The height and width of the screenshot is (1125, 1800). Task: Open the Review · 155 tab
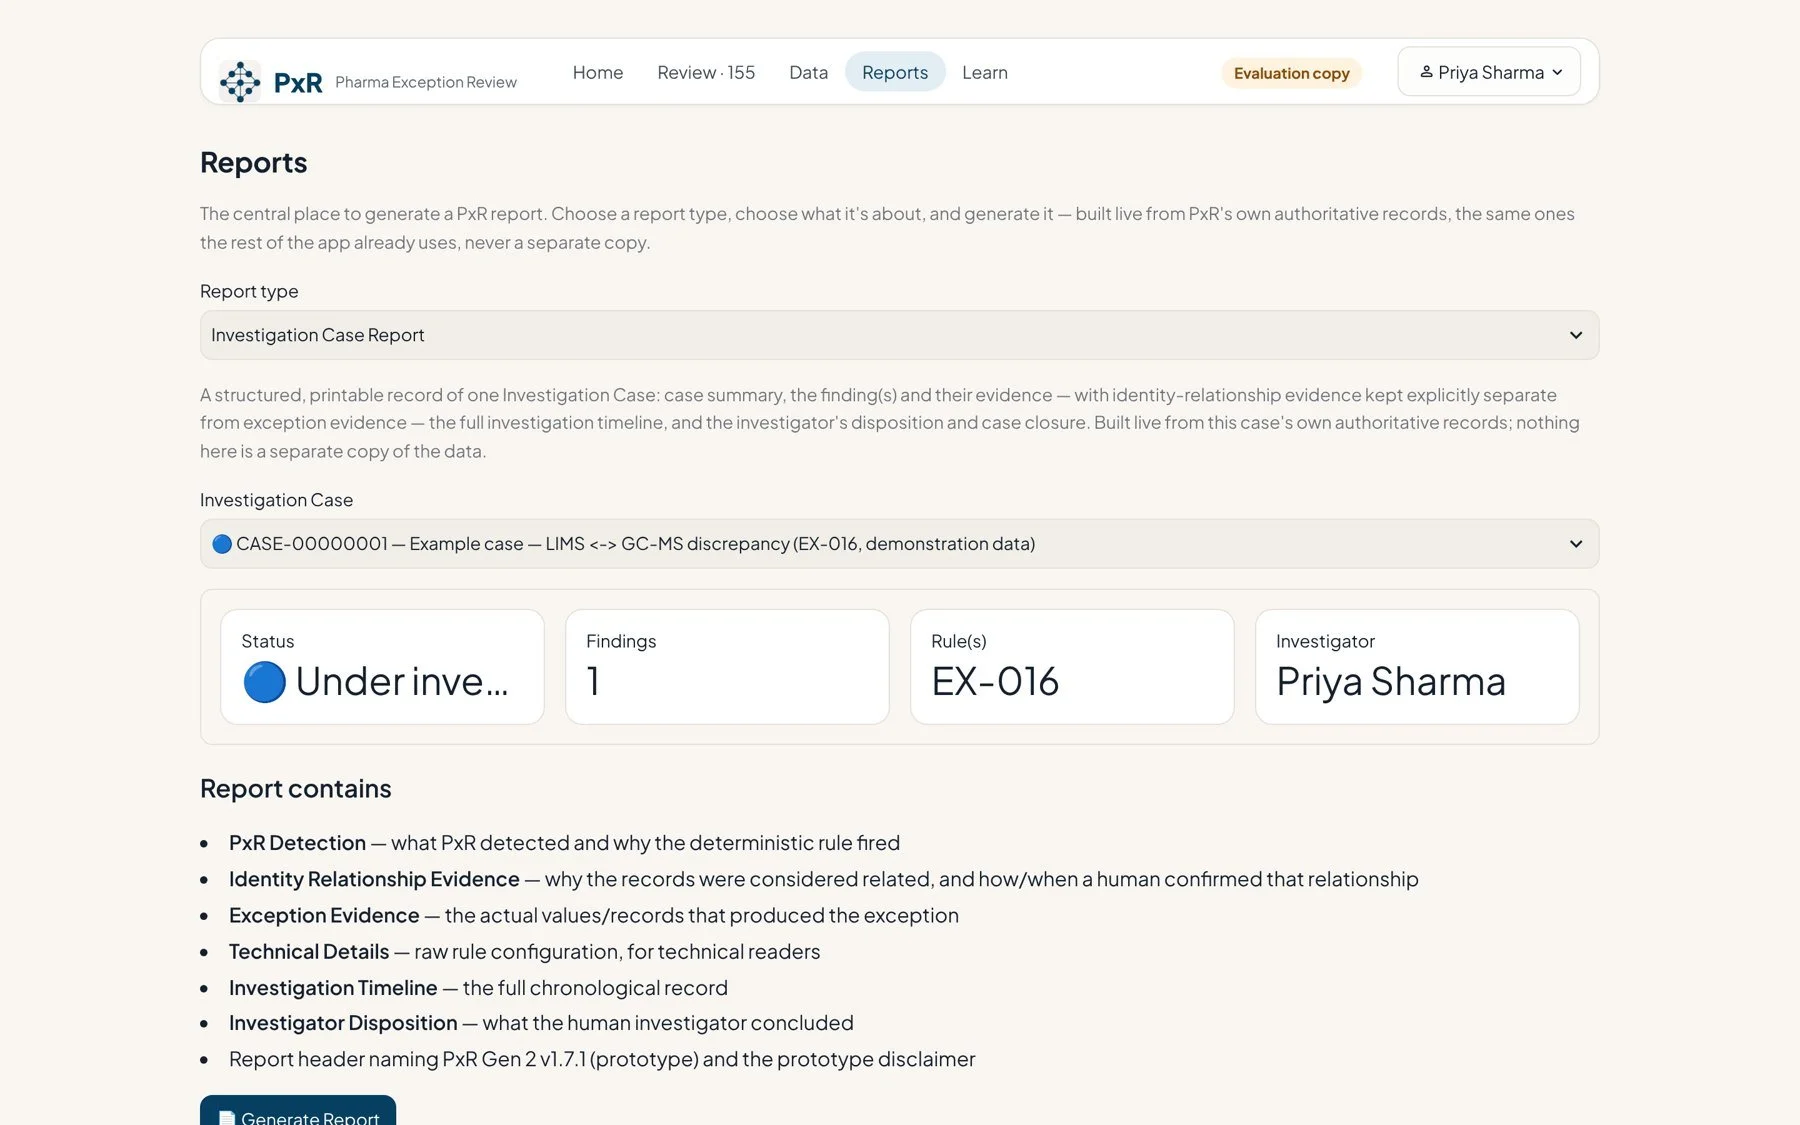click(706, 72)
